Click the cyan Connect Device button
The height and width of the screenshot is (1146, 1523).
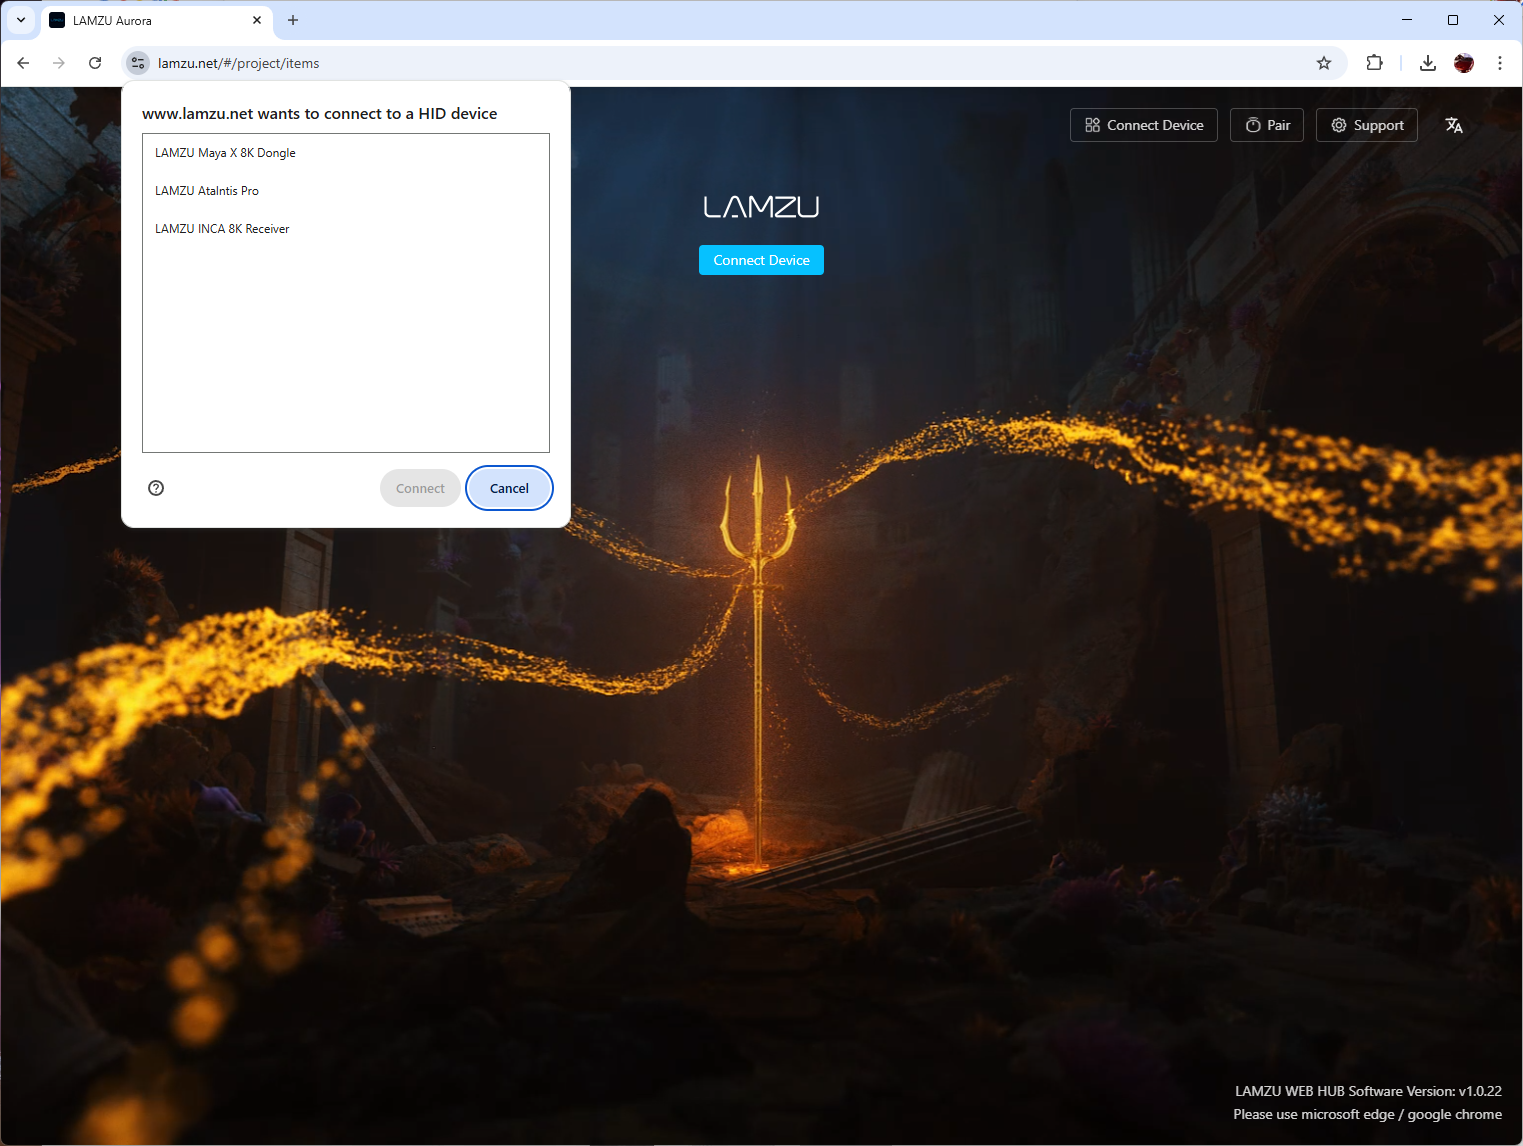click(761, 260)
